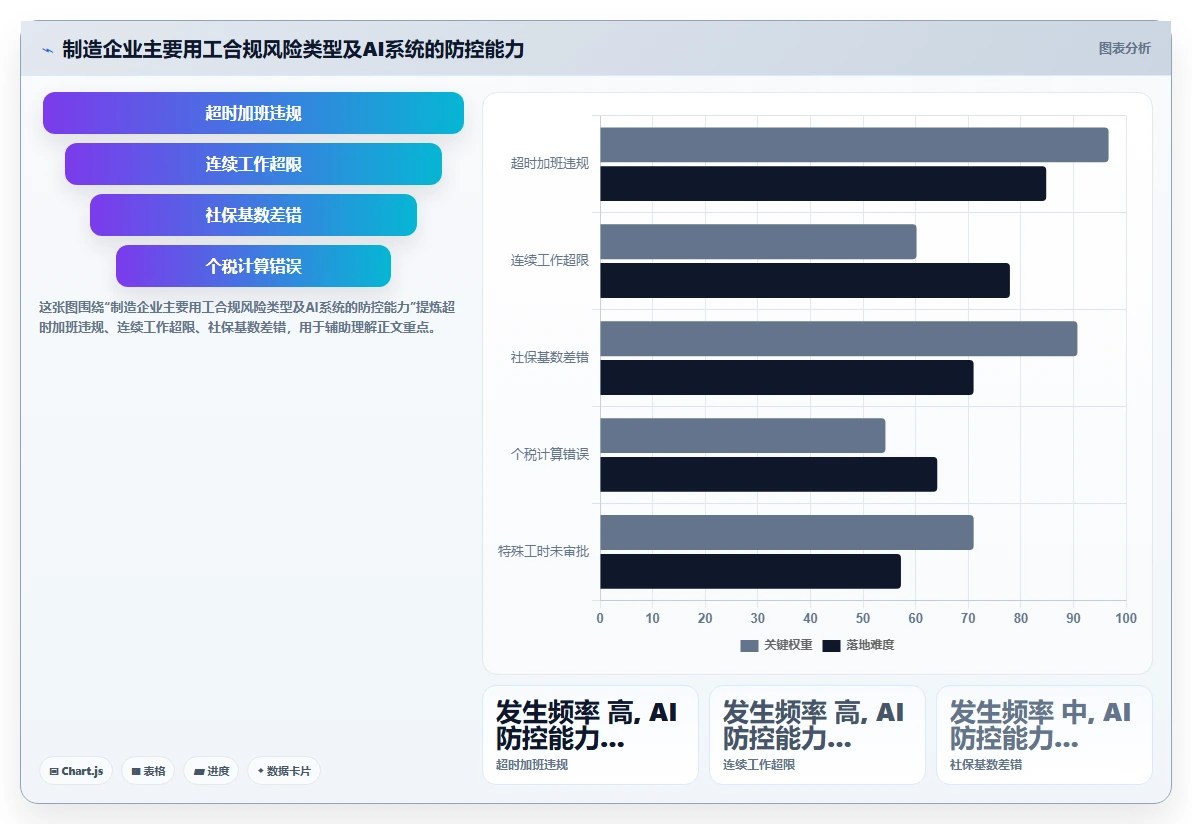Open the 社保基数差错 data card
This screenshot has width=1192, height=824.
(x=1045, y=735)
